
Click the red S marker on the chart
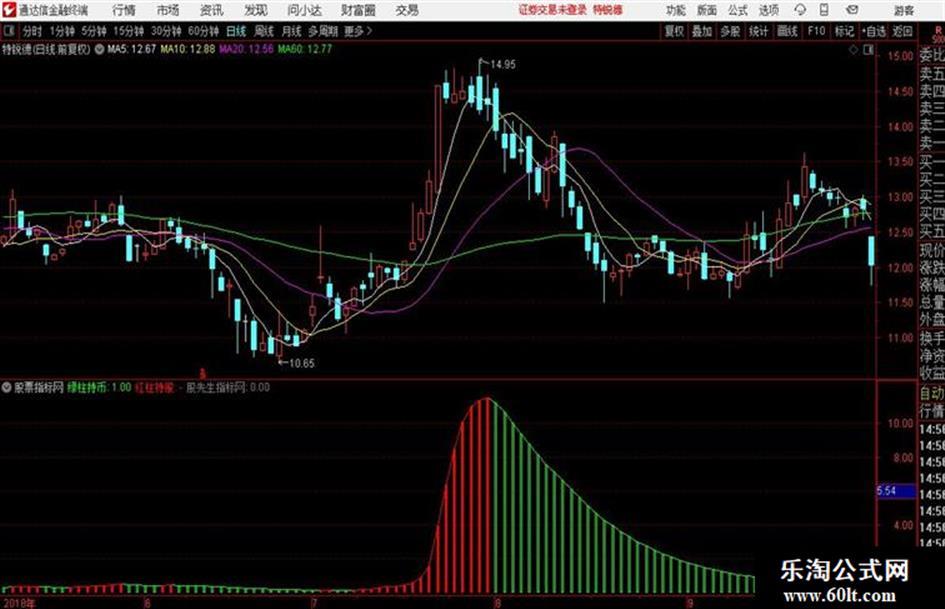click(x=202, y=374)
